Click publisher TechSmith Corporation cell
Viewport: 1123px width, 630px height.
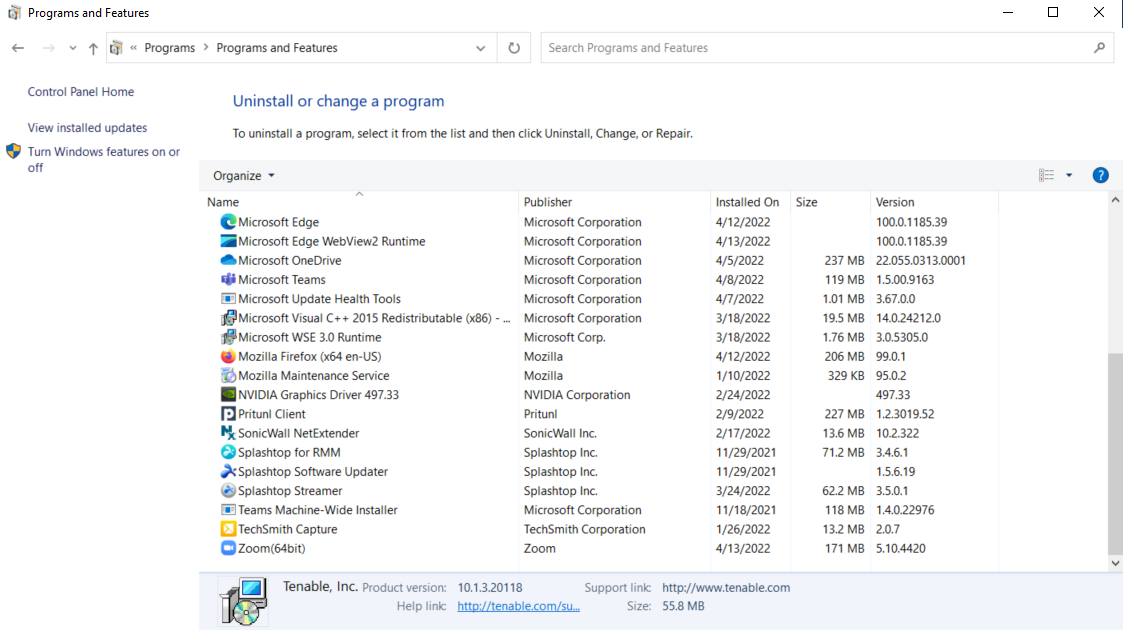(x=584, y=529)
